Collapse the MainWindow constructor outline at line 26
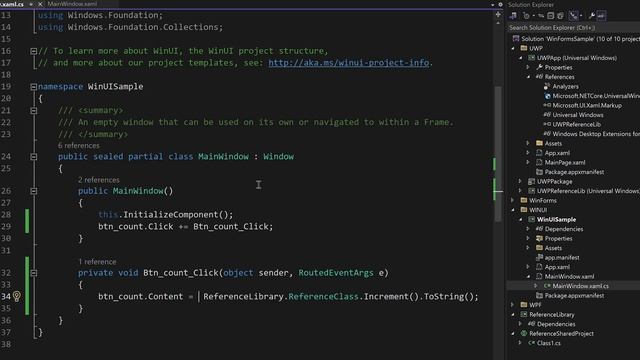This screenshot has width=640, height=360. tap(33, 191)
